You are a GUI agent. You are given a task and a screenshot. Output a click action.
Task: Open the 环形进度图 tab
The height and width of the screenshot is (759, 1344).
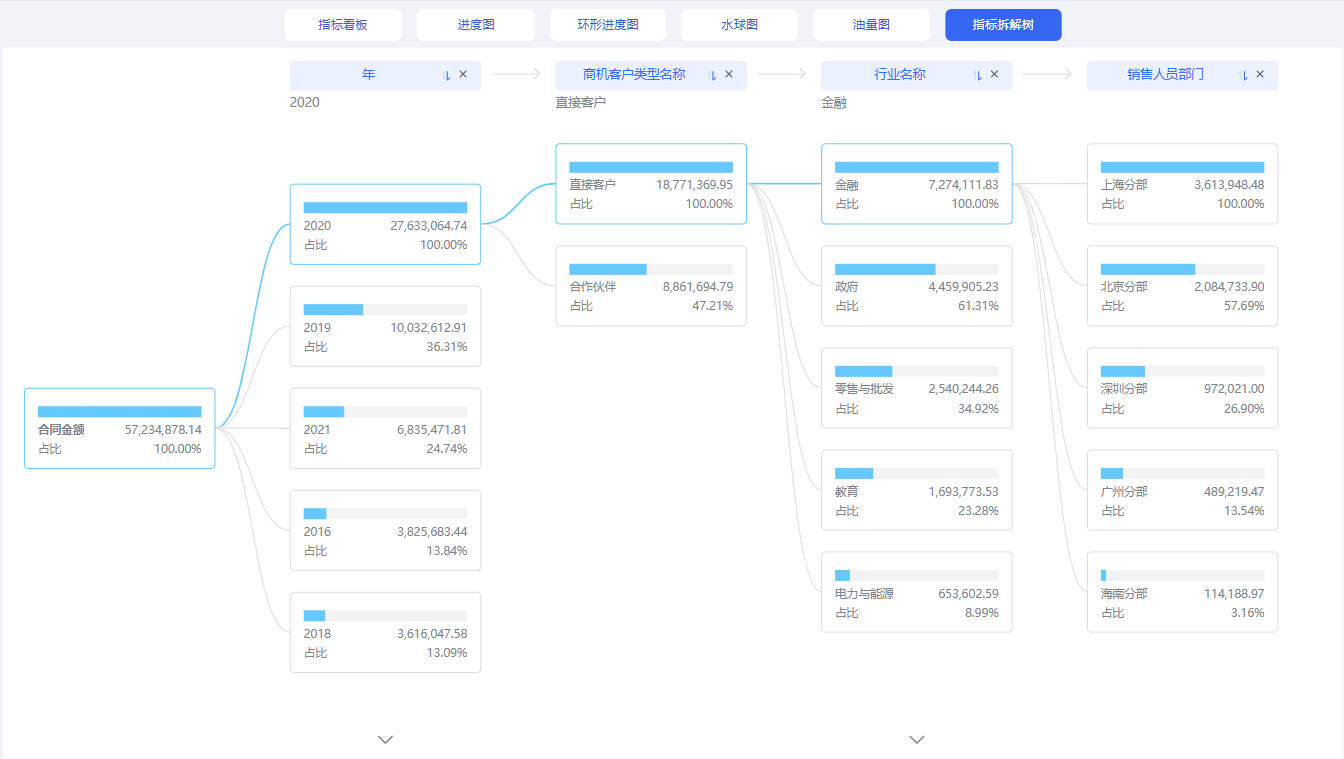[608, 25]
